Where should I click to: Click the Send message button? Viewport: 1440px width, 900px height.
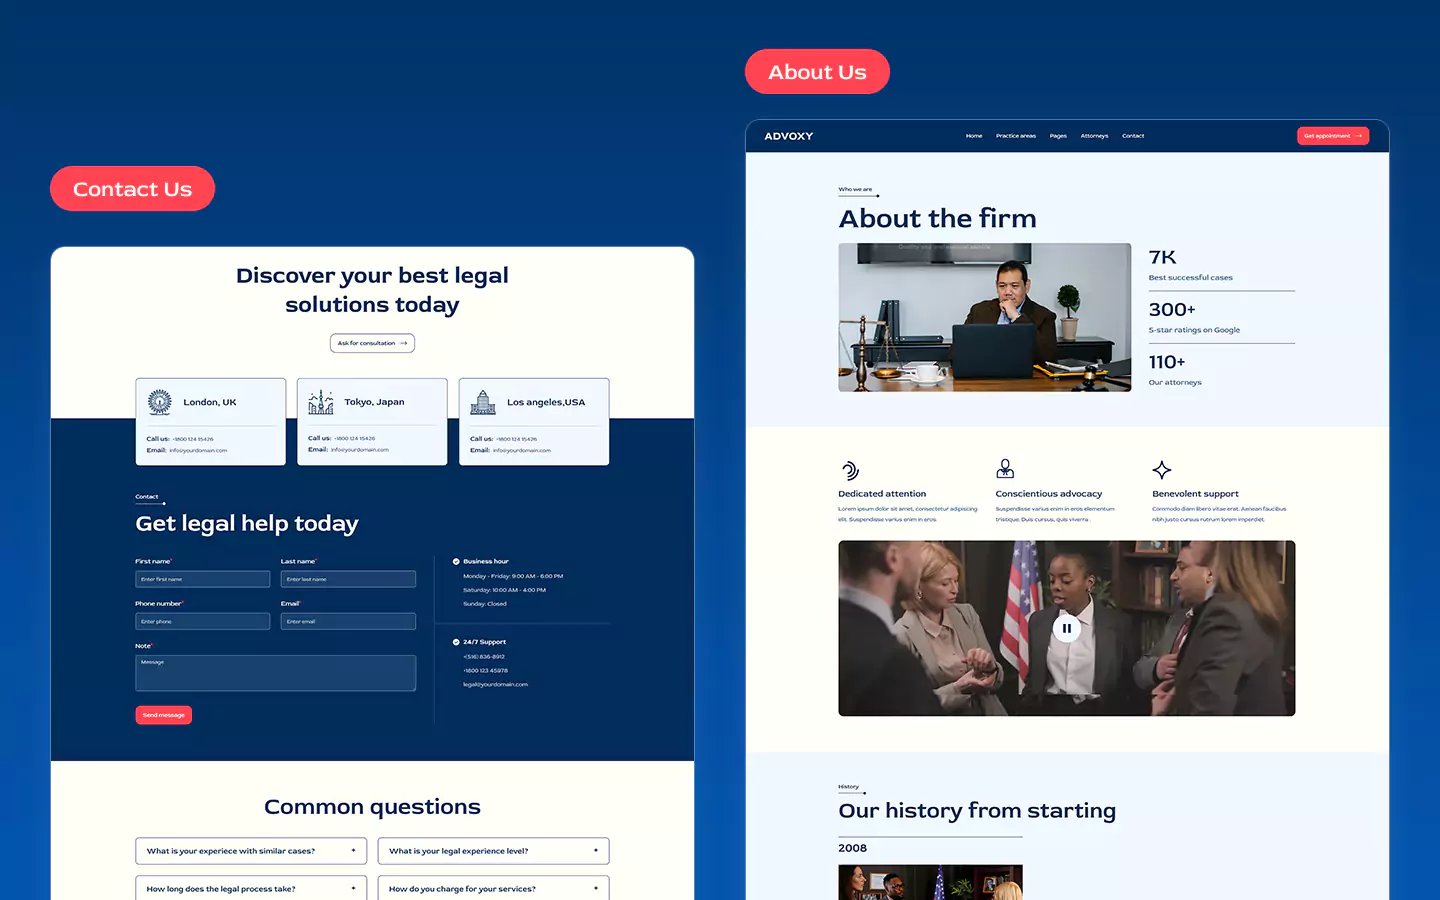point(163,715)
